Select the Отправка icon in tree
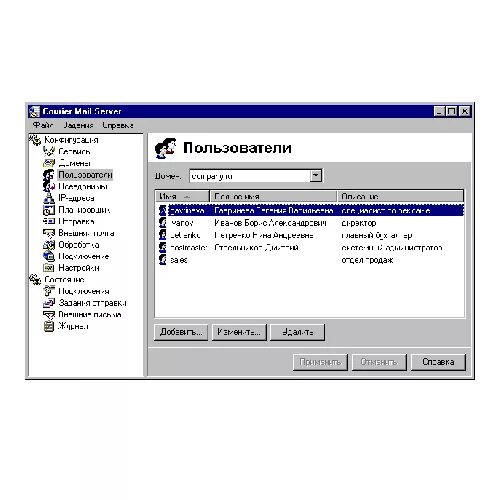This screenshot has width=500, height=500. 49,221
